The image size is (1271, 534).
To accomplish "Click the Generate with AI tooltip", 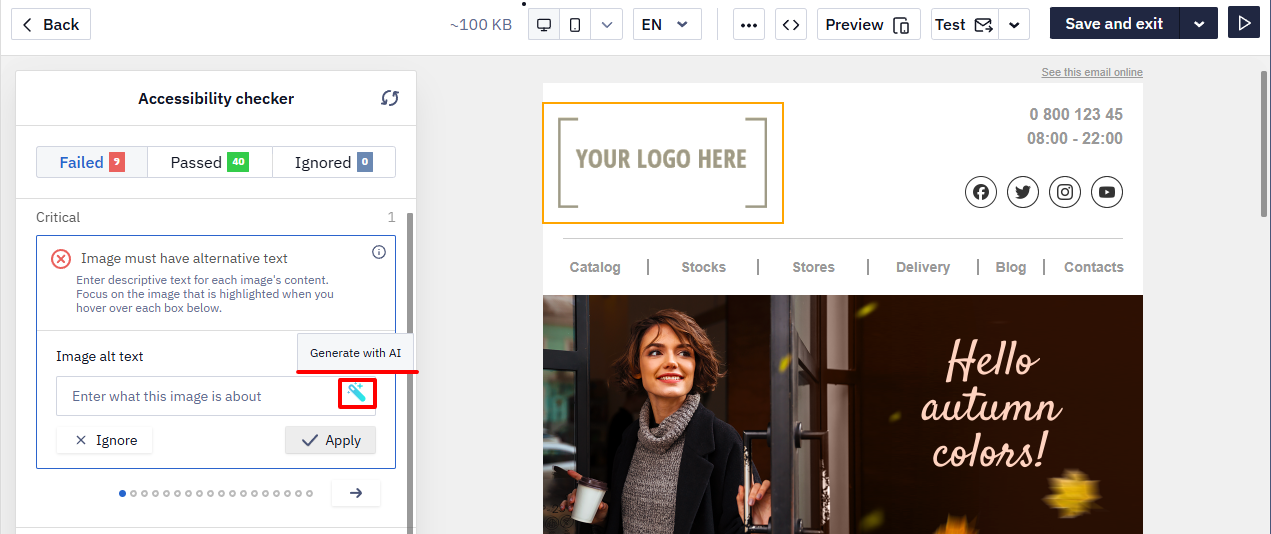I will click(x=355, y=353).
